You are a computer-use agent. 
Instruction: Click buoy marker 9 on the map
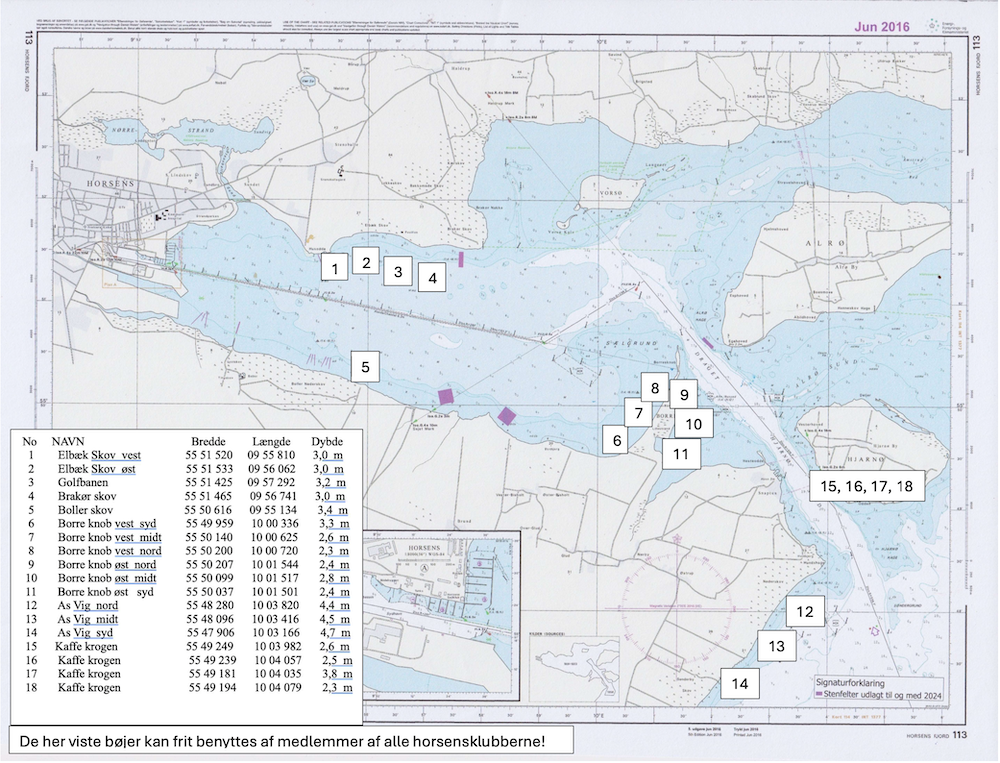(683, 394)
